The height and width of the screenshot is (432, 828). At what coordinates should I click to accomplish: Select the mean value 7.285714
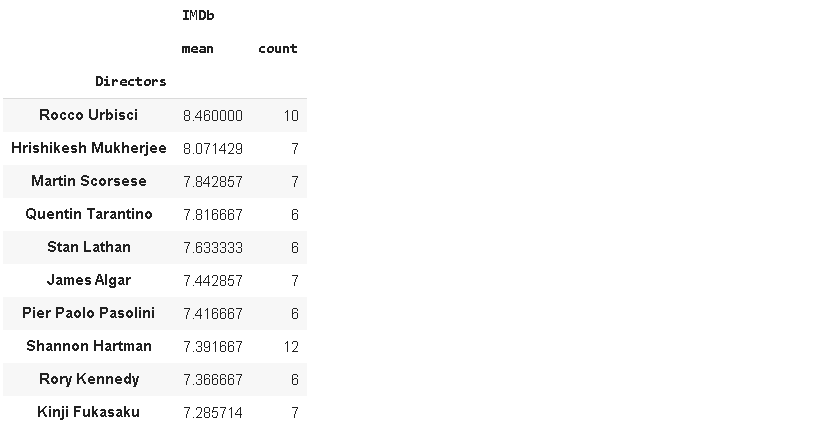pyautogui.click(x=212, y=413)
